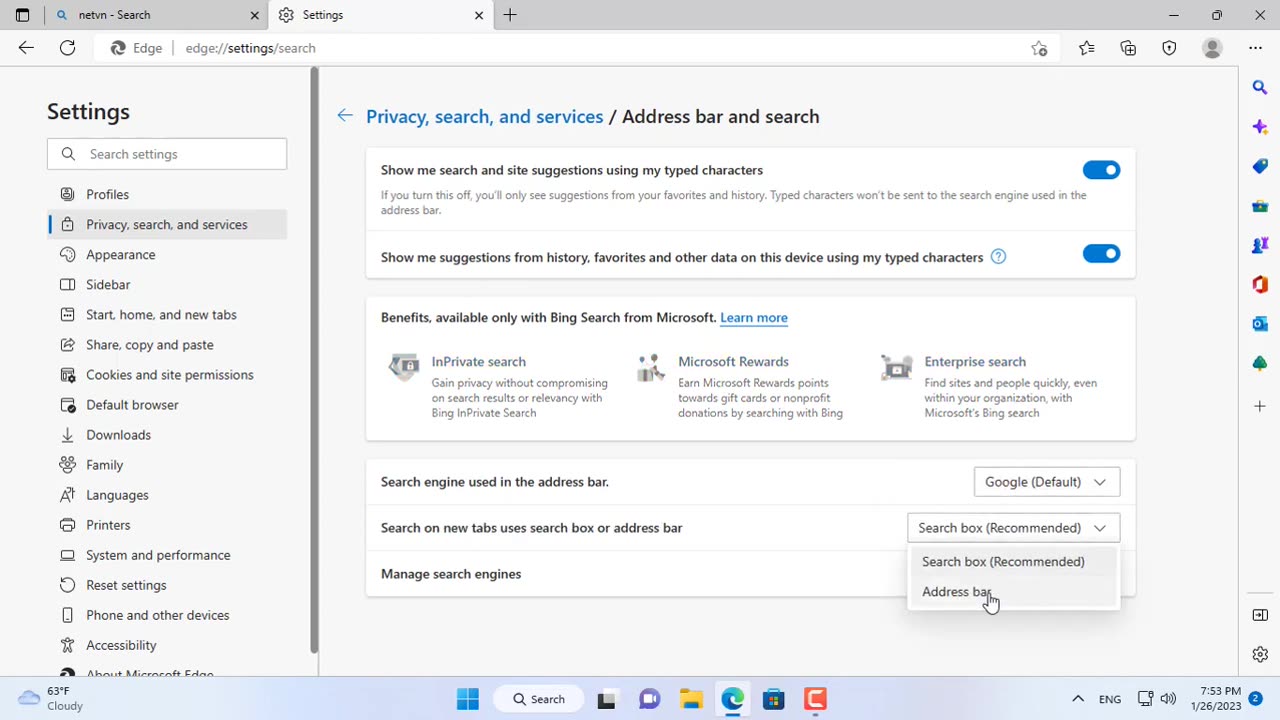Image resolution: width=1280 pixels, height=720 pixels.
Task: Open Appearance settings section
Action: pyautogui.click(x=167, y=254)
